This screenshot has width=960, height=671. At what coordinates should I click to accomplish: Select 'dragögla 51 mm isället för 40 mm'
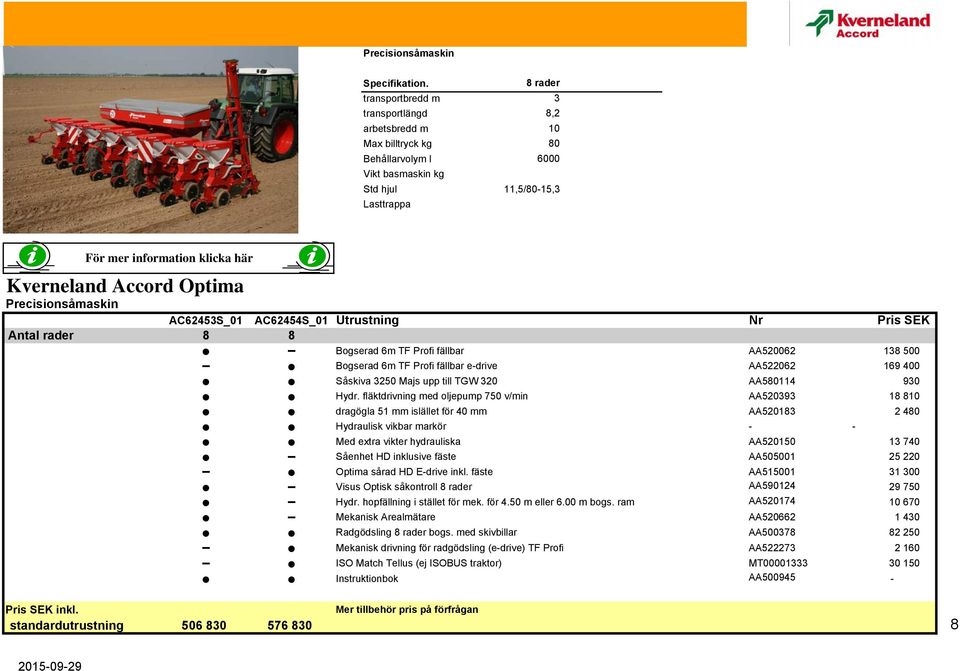pyautogui.click(x=411, y=411)
